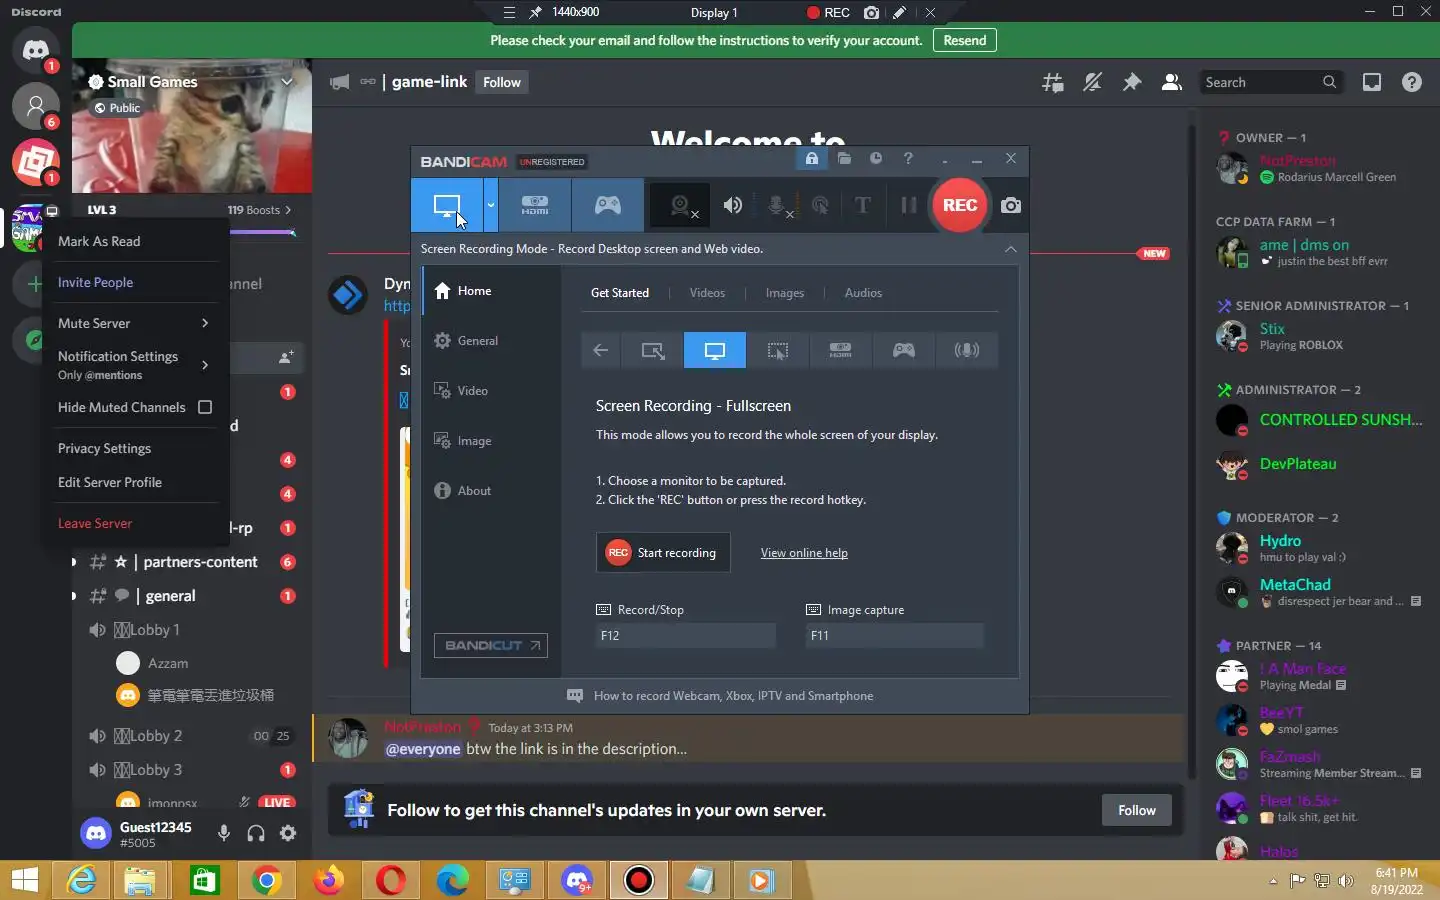Mute microphone in Discord user panel
This screenshot has height=900, width=1440.
coord(224,833)
